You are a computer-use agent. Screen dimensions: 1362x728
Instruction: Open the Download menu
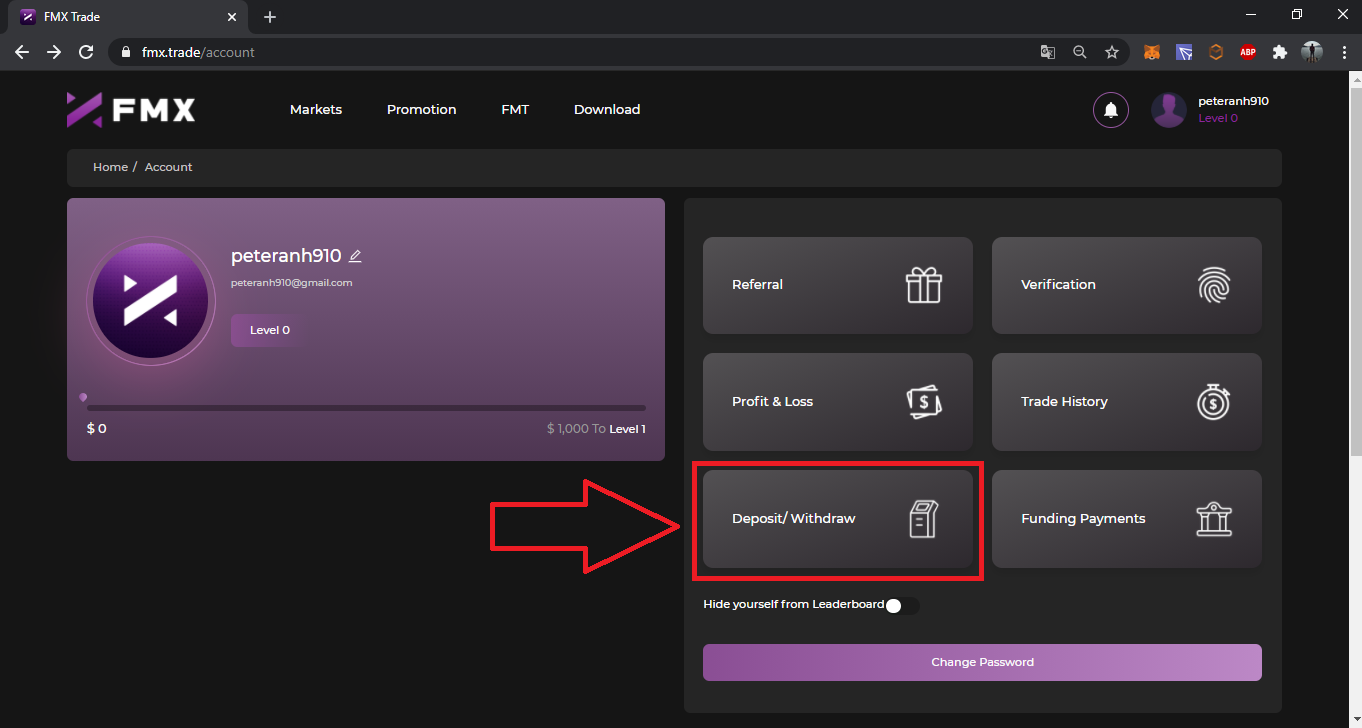[x=607, y=110]
